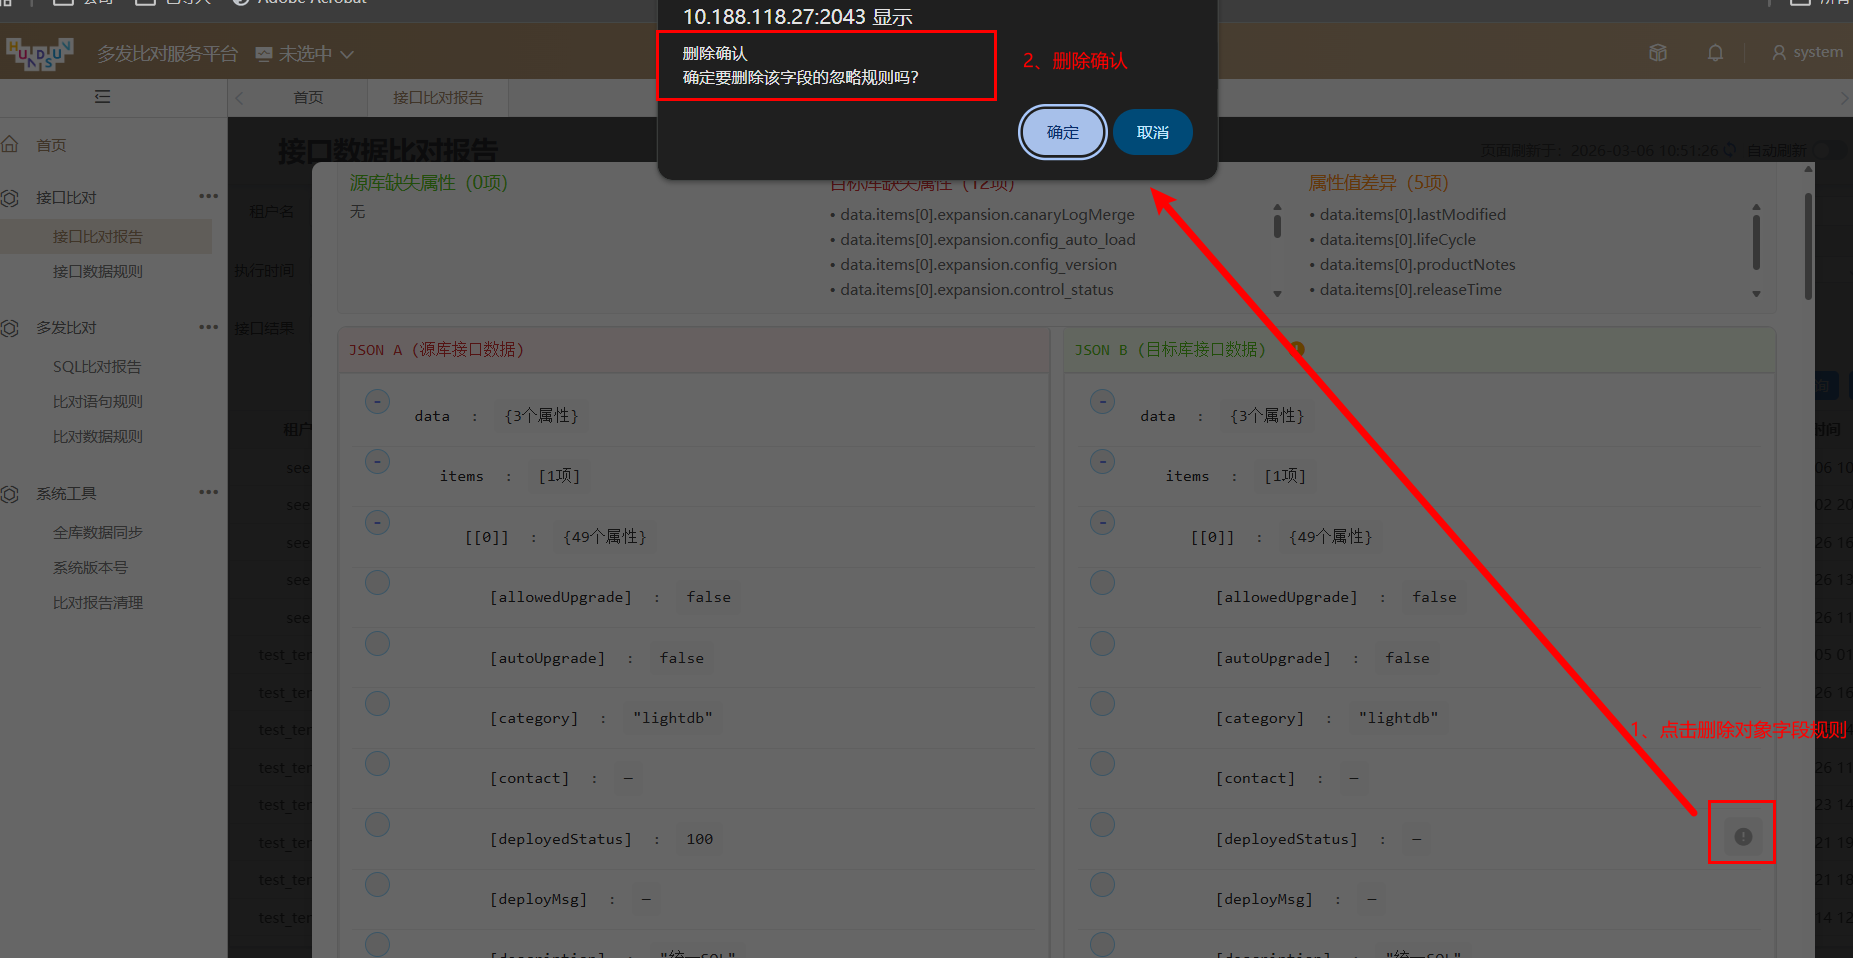Confirm deletion with the 确定 button
The width and height of the screenshot is (1853, 958).
1062,132
